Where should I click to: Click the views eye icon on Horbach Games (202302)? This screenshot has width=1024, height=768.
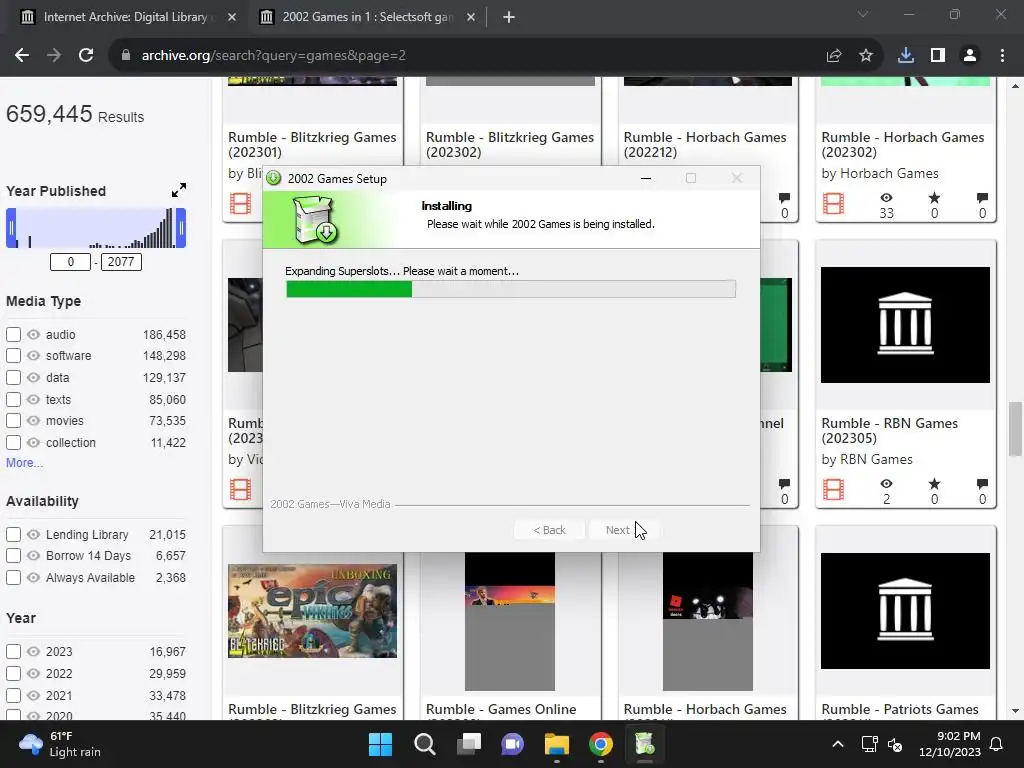pyautogui.click(x=886, y=198)
